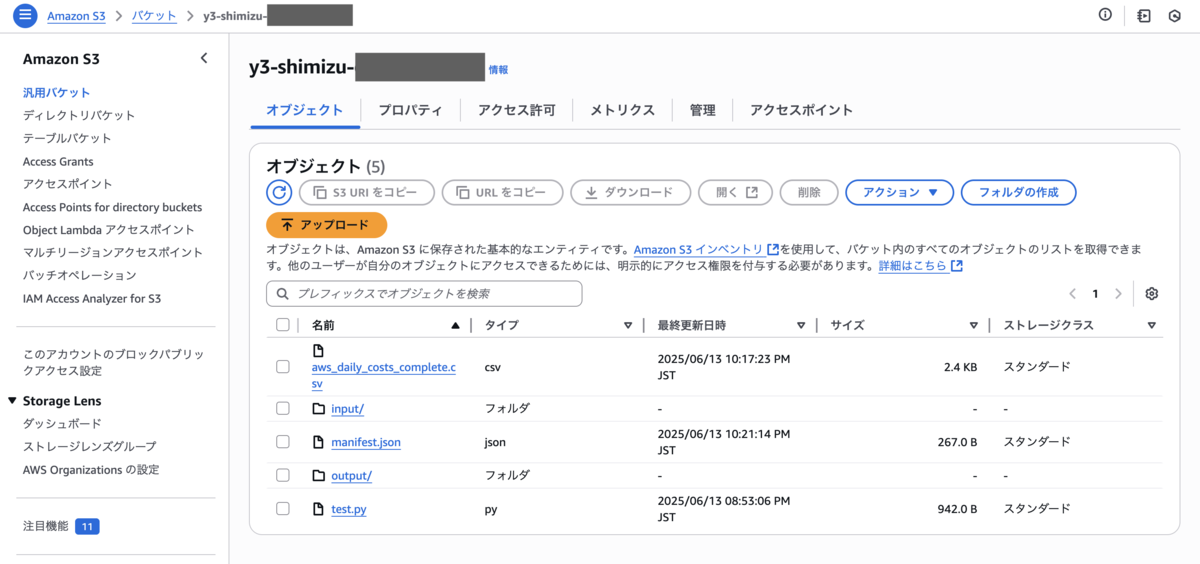The image size is (1200, 564).
Task: Select the aws_daily_costs_complete.csv checkbox
Action: (283, 367)
